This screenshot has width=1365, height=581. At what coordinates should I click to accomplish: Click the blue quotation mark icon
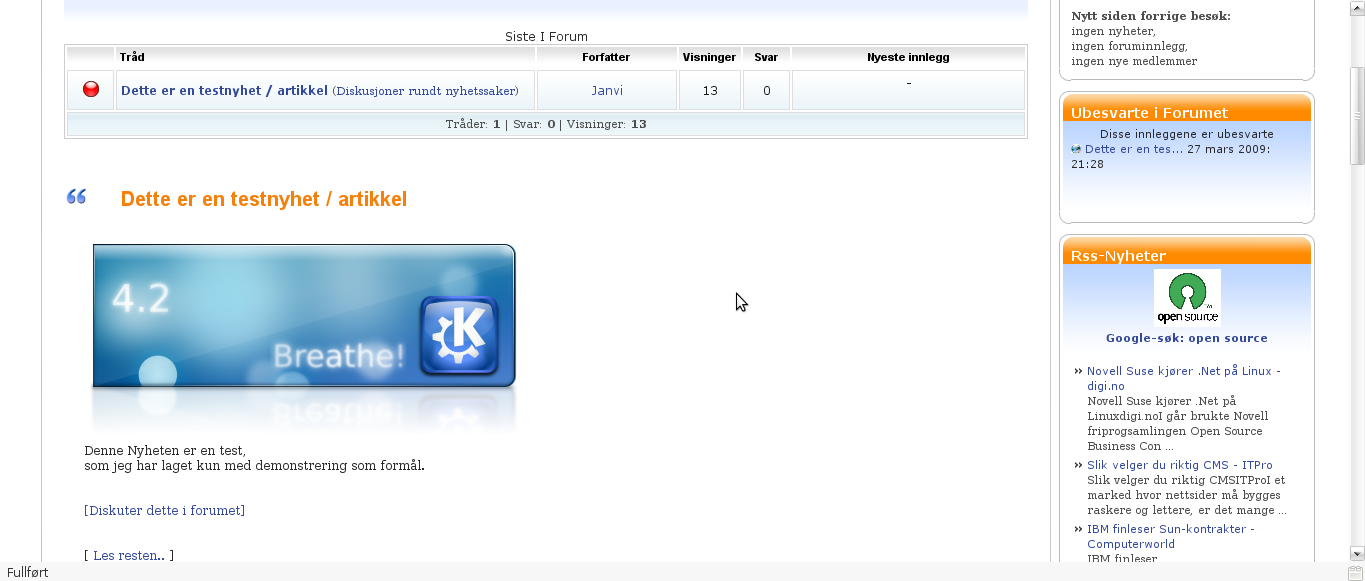pyautogui.click(x=76, y=197)
